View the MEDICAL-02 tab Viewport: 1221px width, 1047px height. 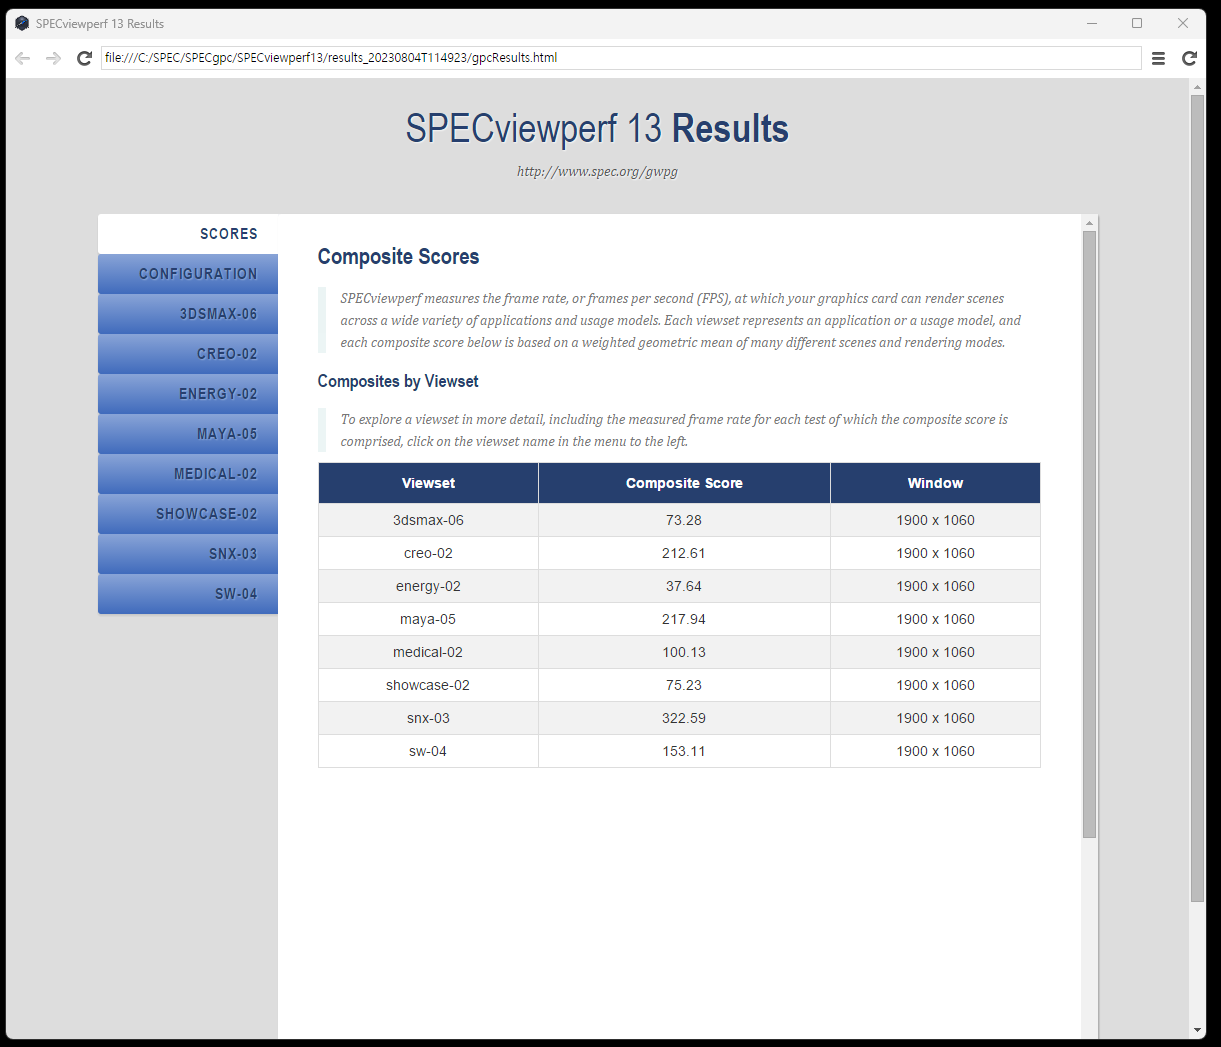coord(188,474)
